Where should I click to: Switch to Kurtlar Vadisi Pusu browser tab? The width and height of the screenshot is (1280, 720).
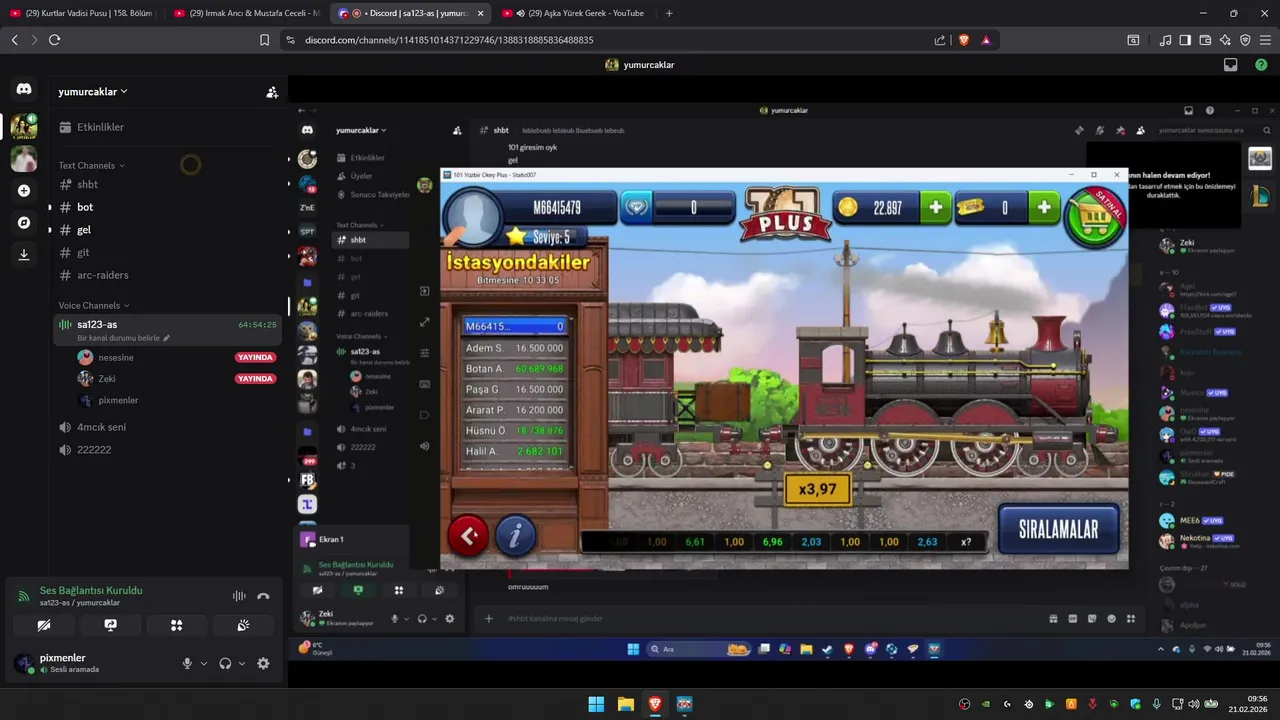click(x=81, y=13)
